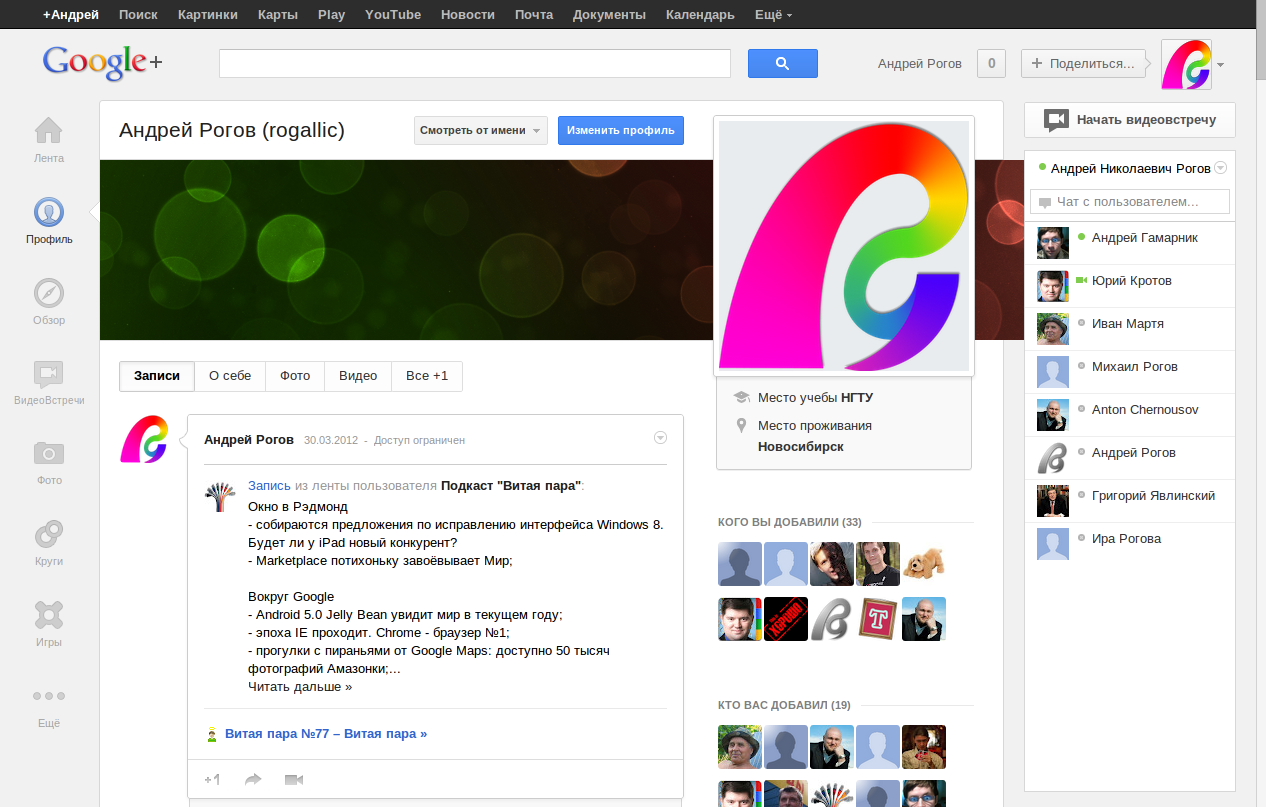Open the account menu arrow next to avatar
Screen dimensions: 1266x807
1221,65
